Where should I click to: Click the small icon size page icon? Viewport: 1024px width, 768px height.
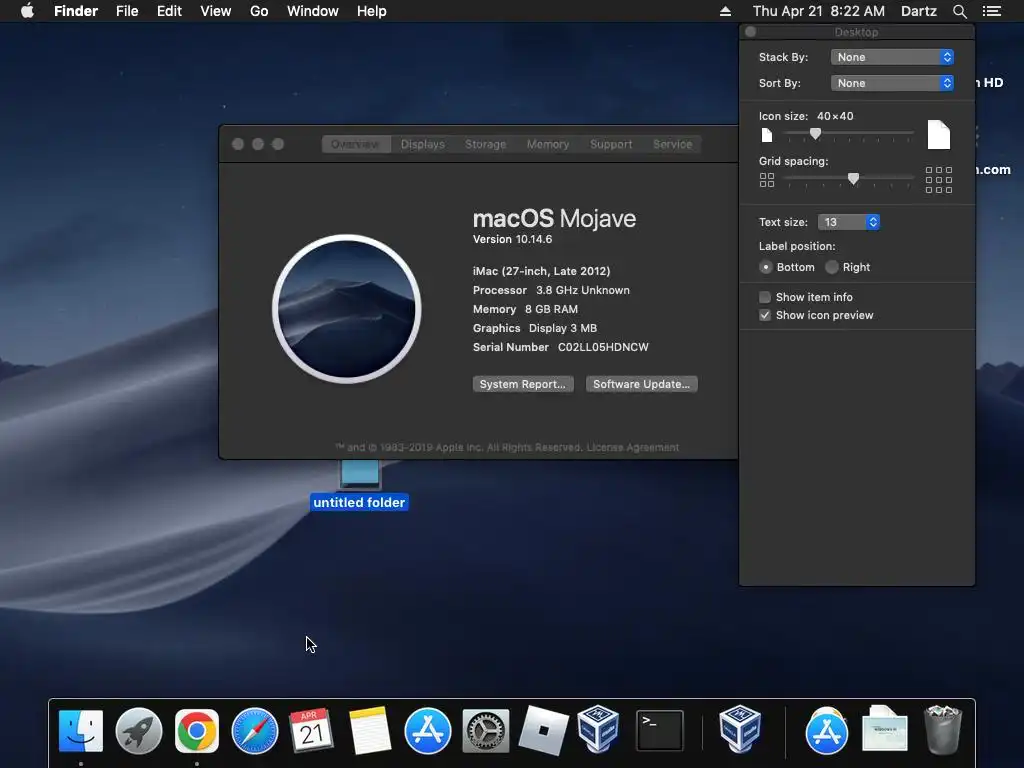[x=767, y=135]
